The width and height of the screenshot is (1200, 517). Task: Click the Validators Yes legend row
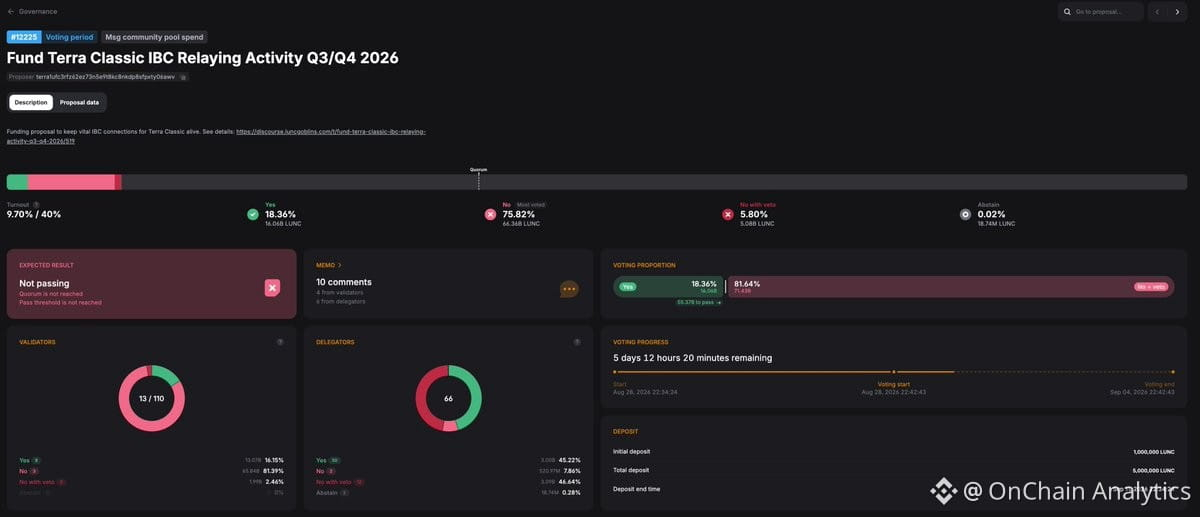click(x=150, y=460)
